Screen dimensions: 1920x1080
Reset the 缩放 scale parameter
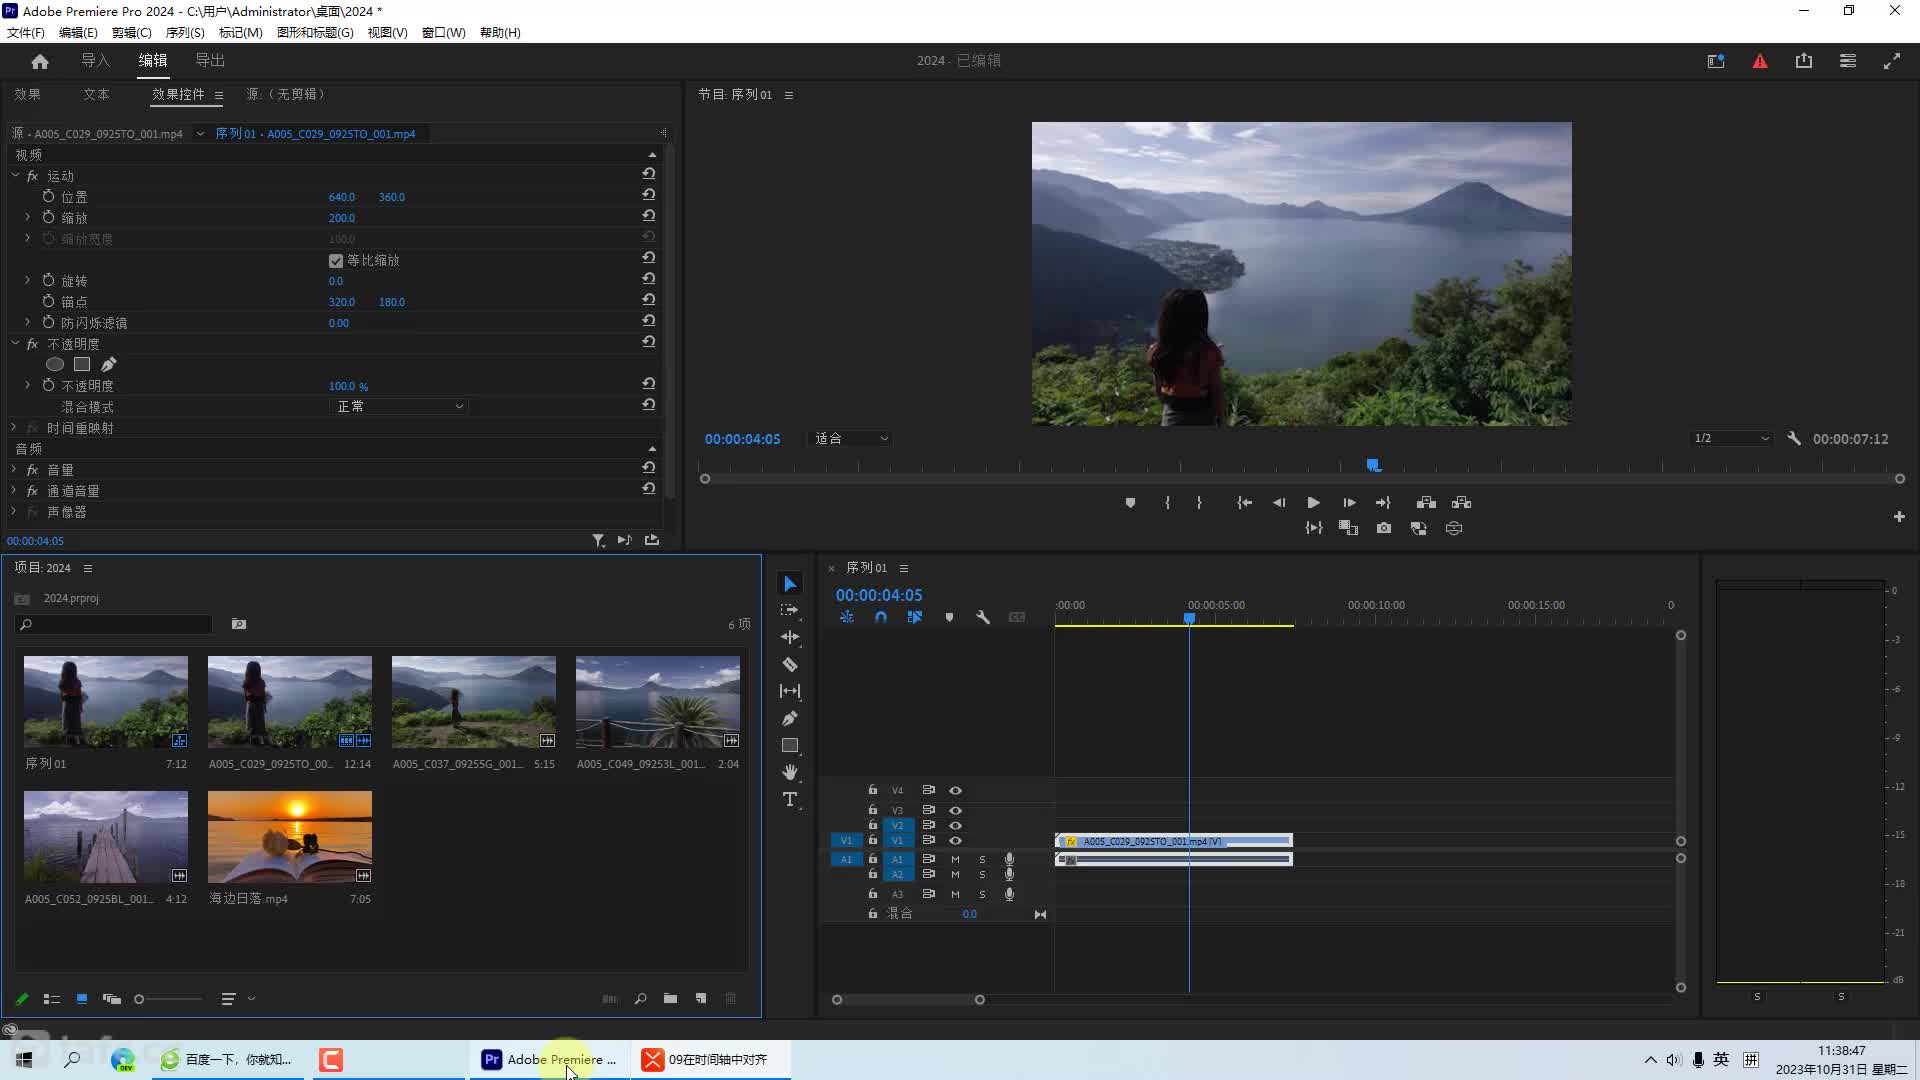point(648,216)
